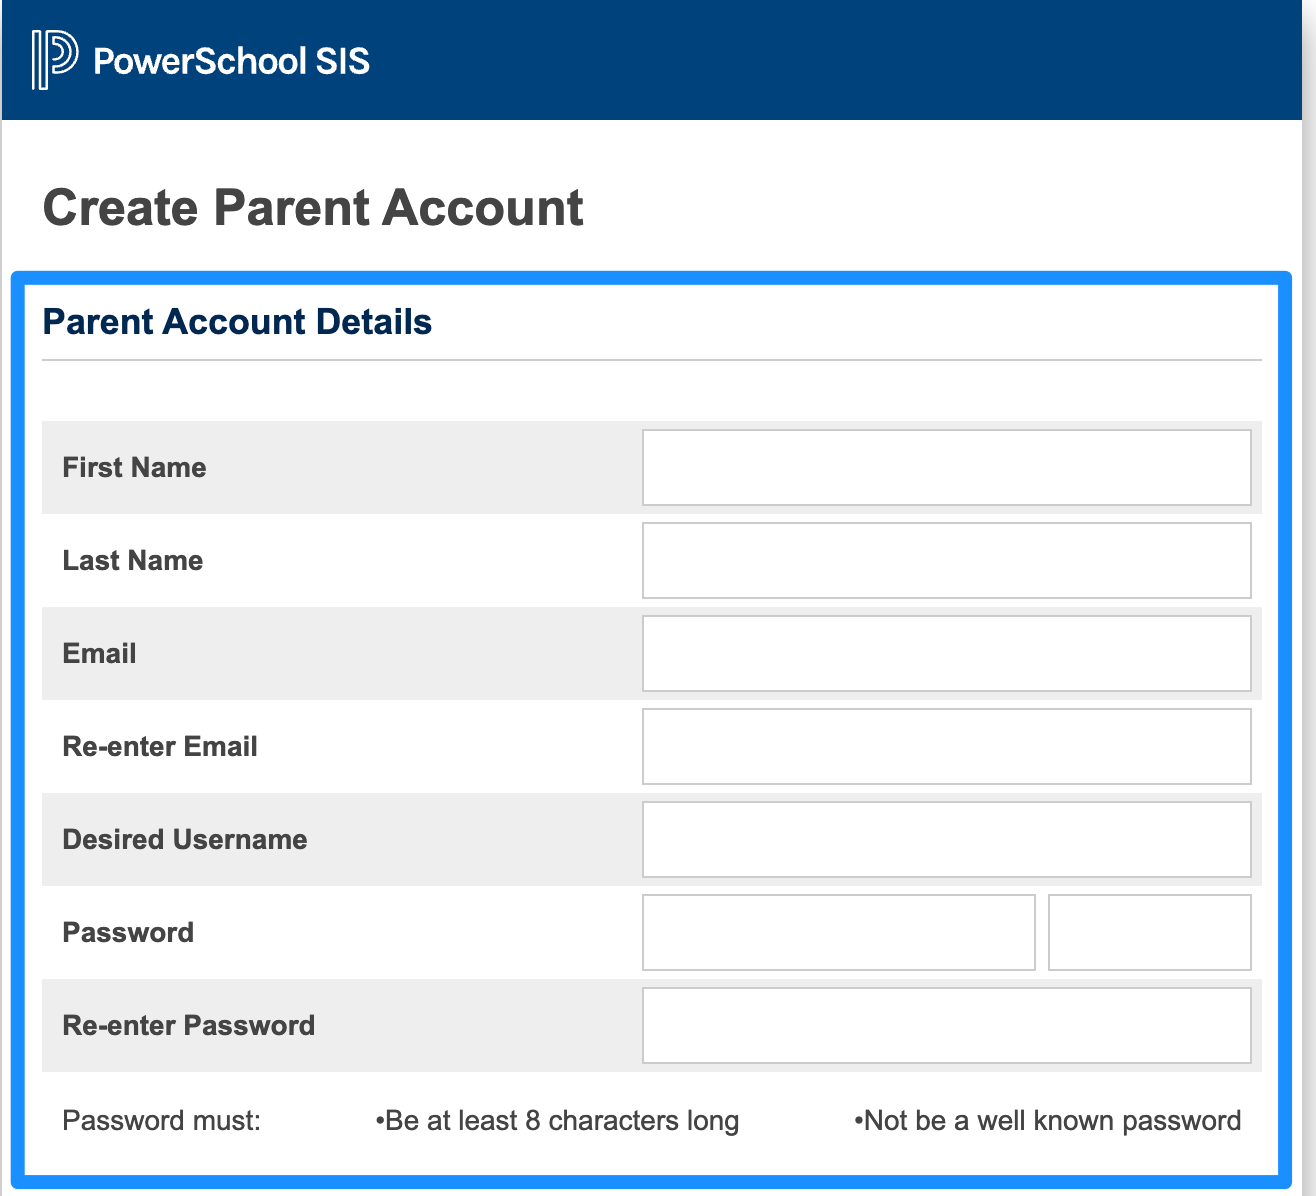The image size is (1316, 1196).
Task: Click the Create Parent Account heading
Action: [312, 207]
